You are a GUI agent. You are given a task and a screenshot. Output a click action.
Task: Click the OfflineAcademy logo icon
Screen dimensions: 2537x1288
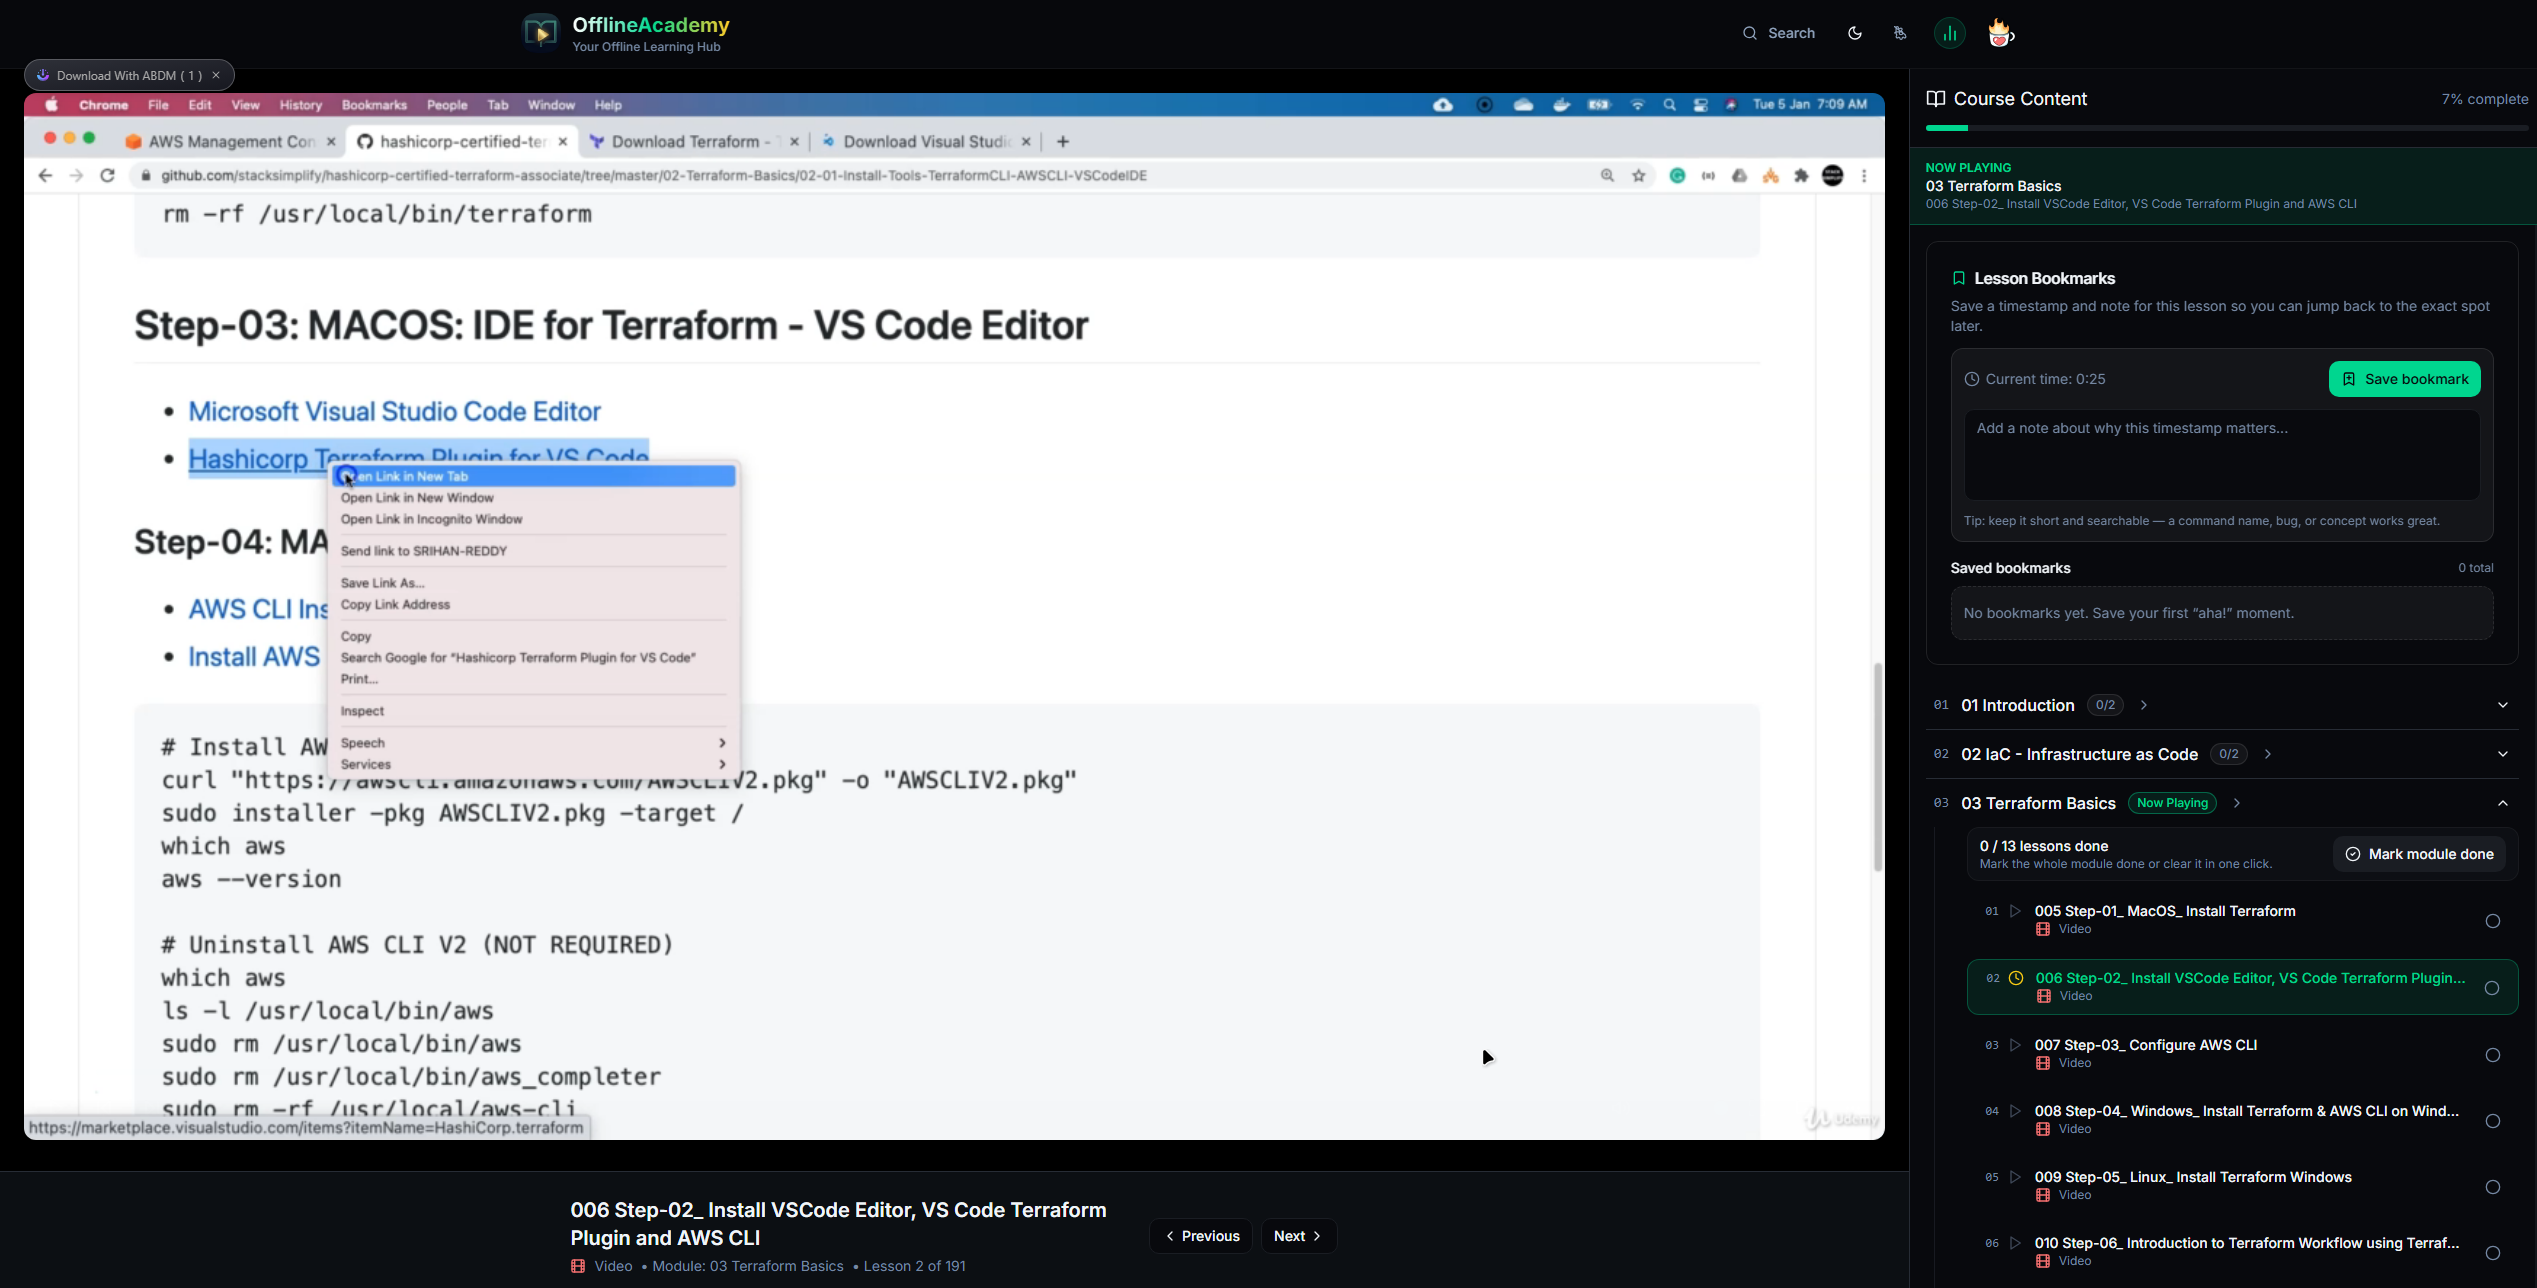coord(541,33)
